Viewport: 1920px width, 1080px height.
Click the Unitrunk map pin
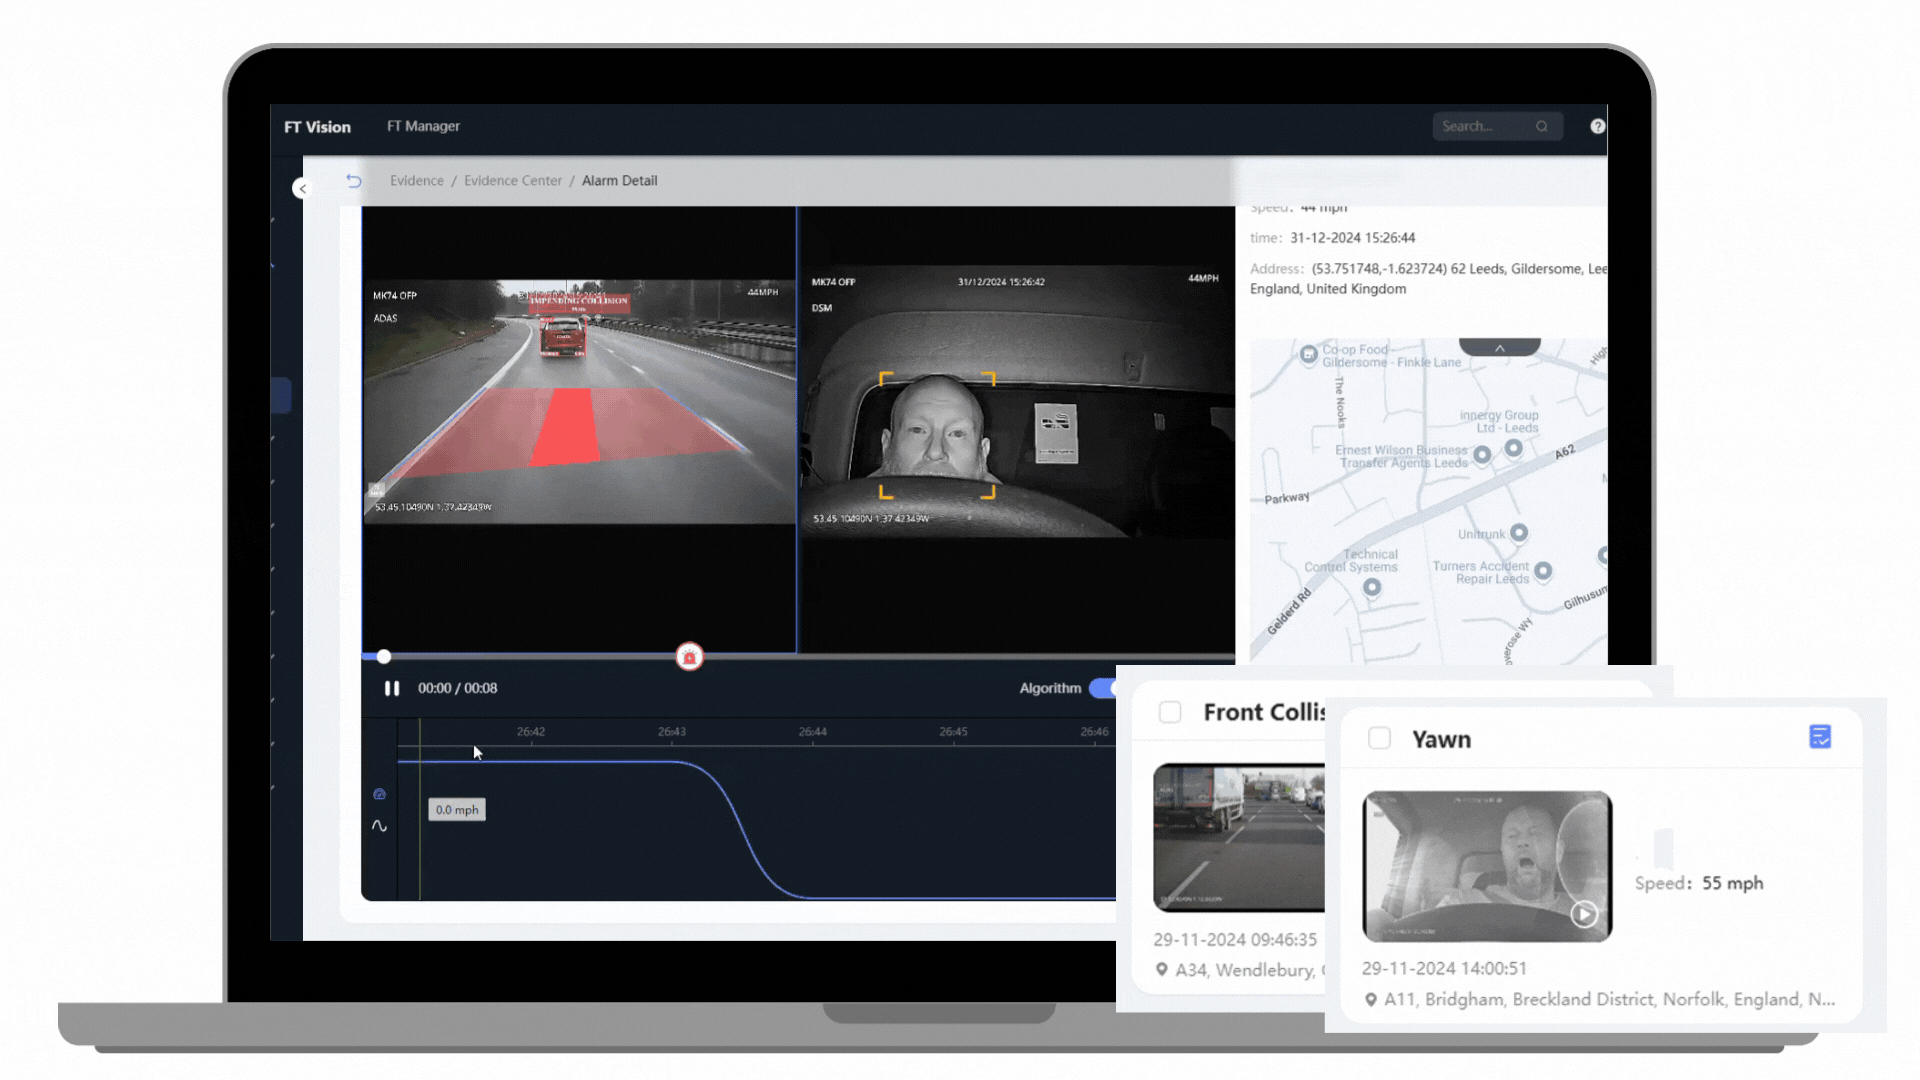pos(1519,532)
